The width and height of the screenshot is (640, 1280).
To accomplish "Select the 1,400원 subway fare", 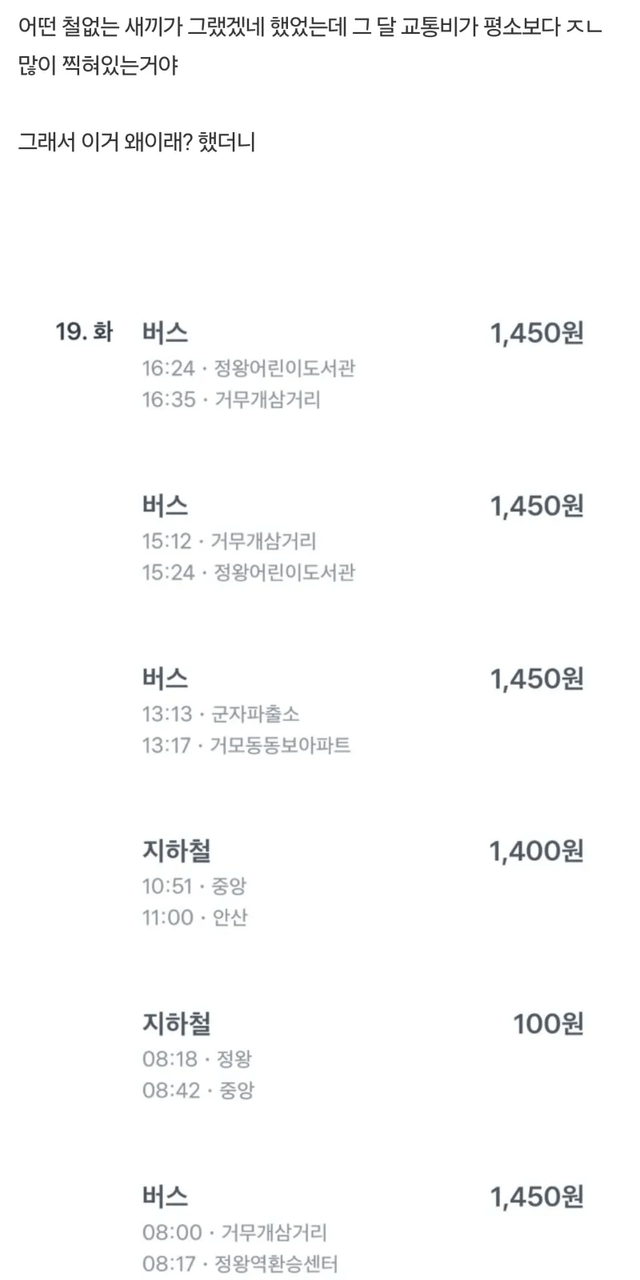I will pos(536,852).
